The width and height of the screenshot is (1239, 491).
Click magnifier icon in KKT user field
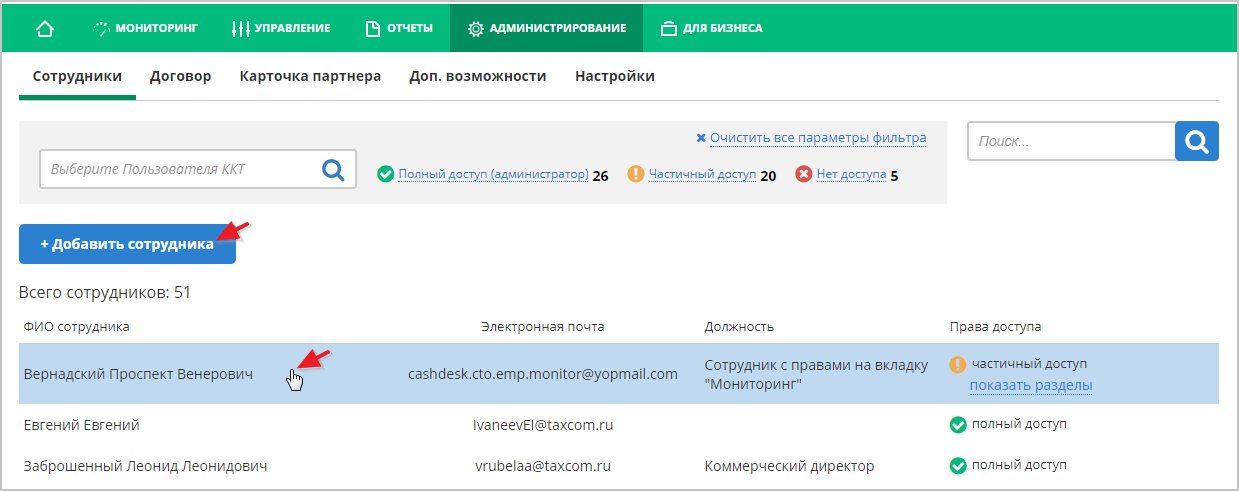pyautogui.click(x=333, y=170)
